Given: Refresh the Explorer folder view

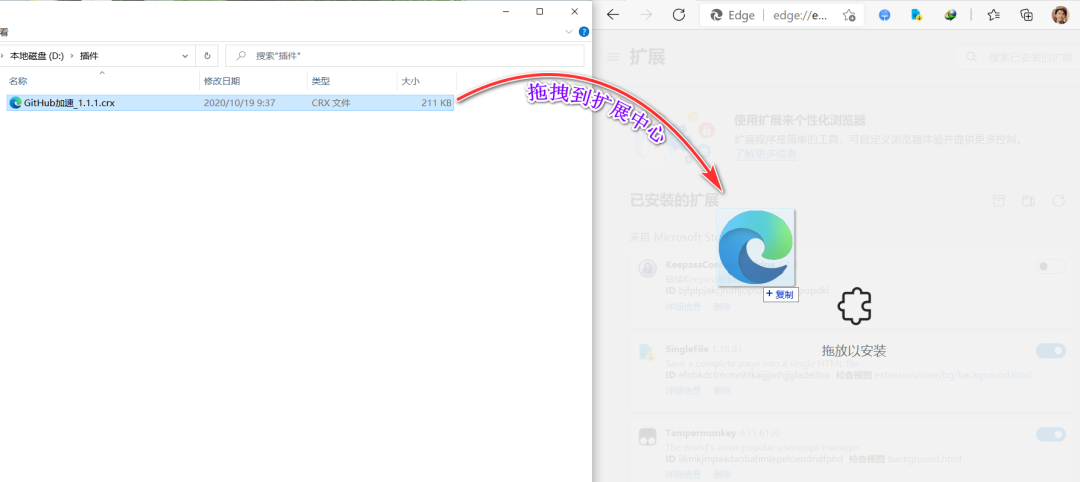Looking at the screenshot, I should pos(207,56).
